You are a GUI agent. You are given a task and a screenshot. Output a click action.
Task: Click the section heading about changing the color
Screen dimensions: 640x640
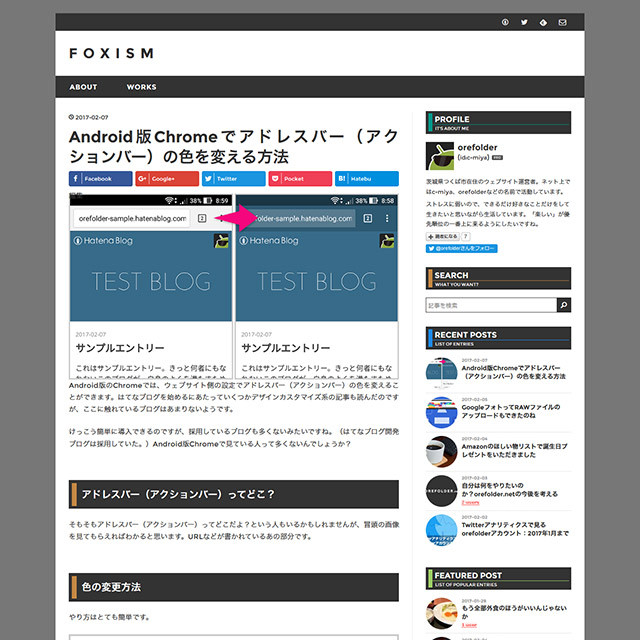click(x=233, y=587)
